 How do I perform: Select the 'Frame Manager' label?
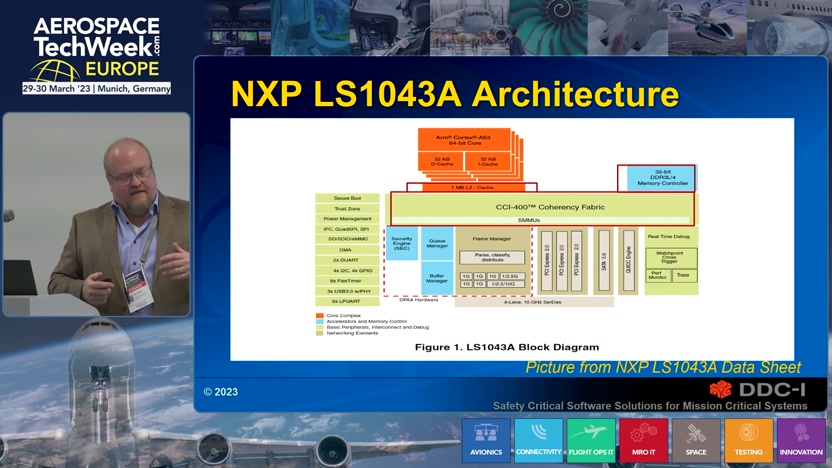(492, 239)
